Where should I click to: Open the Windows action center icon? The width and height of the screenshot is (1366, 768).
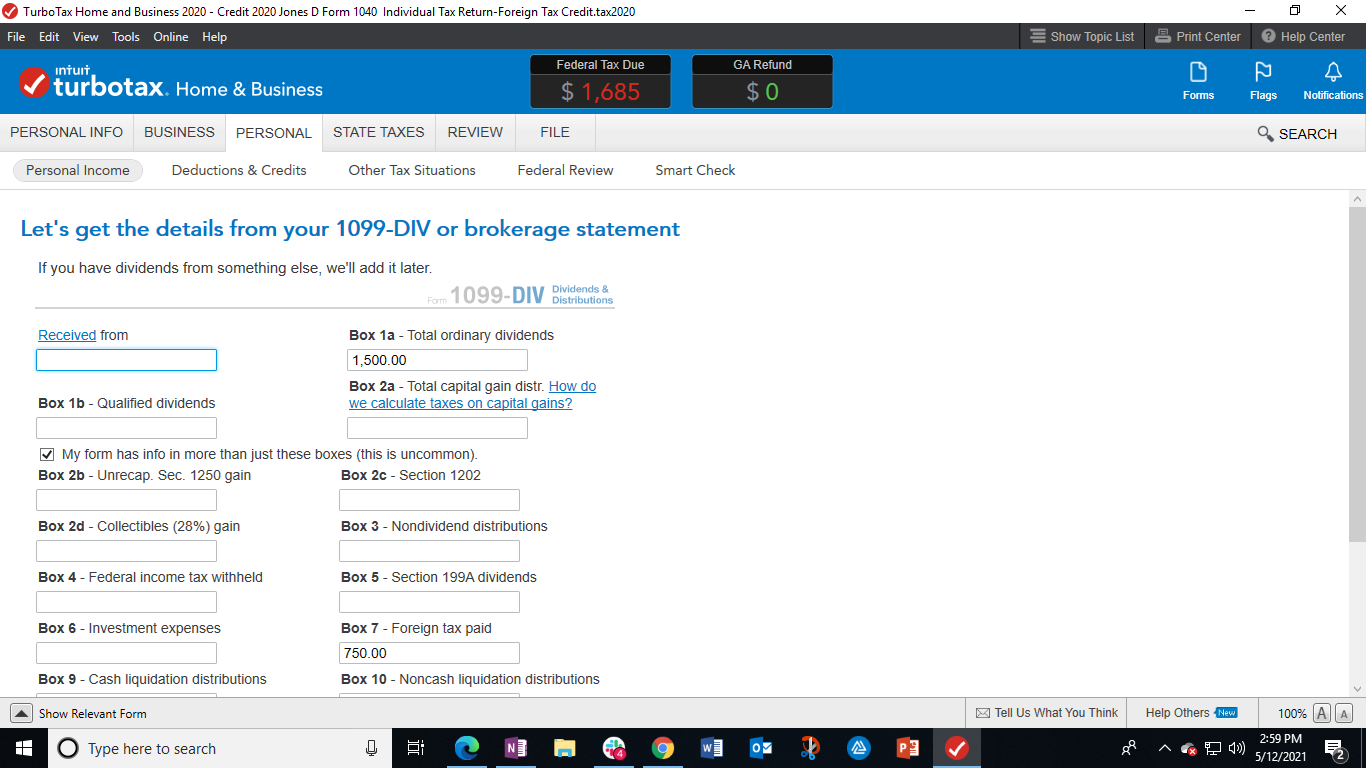[1335, 748]
